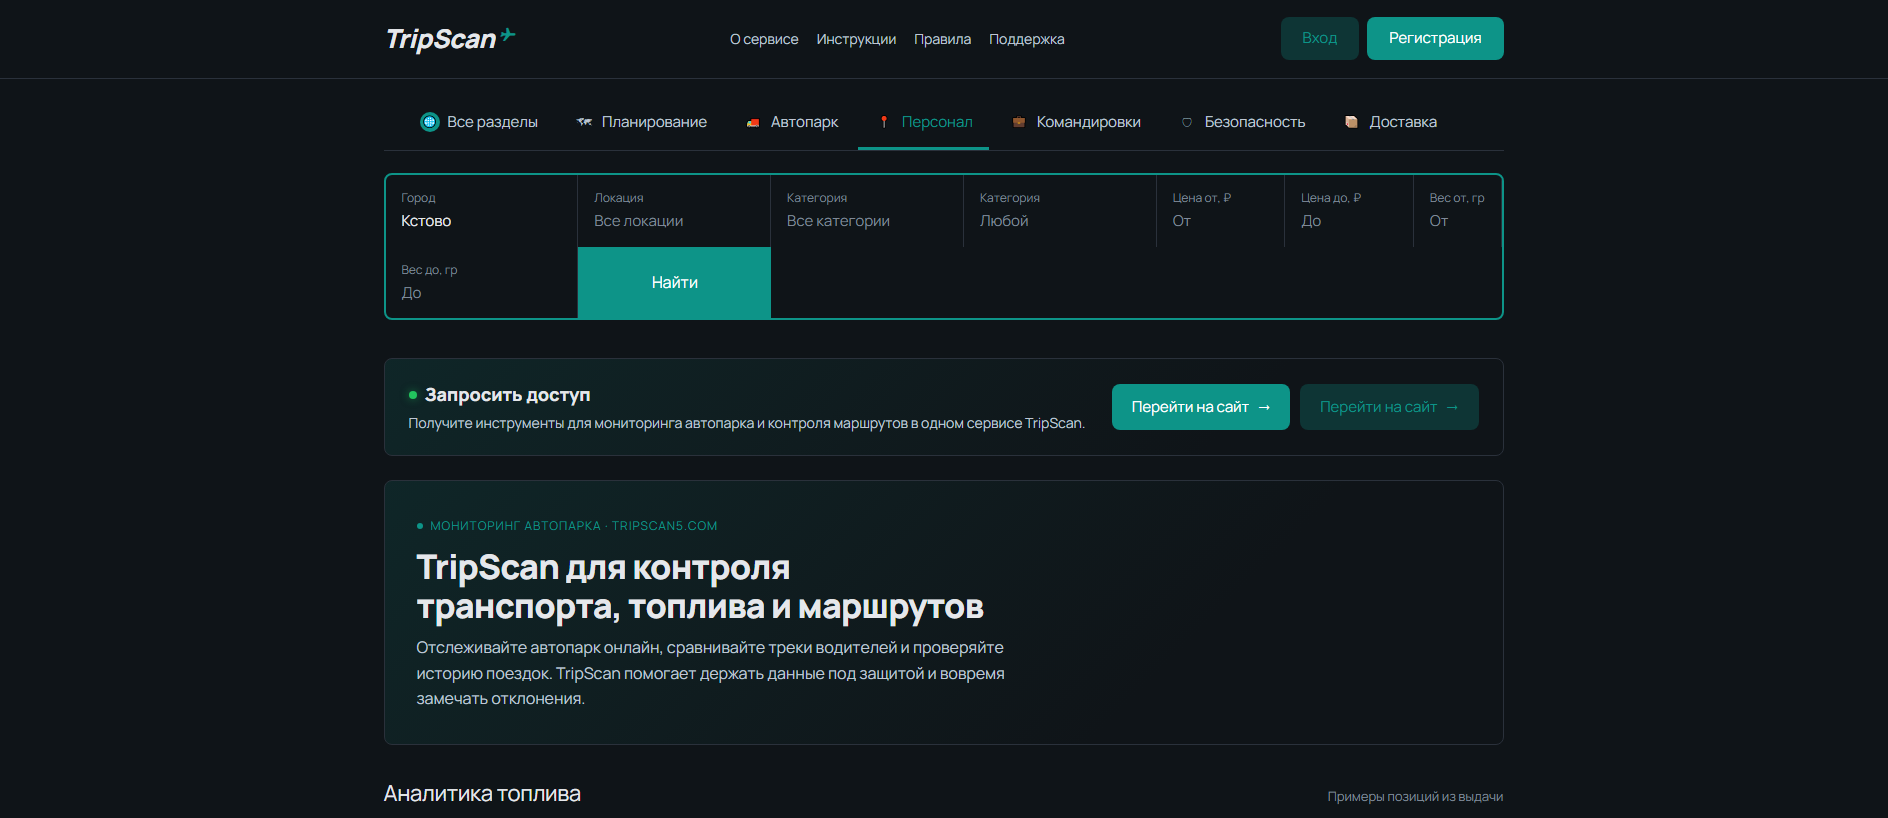This screenshot has width=1888, height=818.
Task: Expand the Локация dropdown
Action: click(x=674, y=211)
